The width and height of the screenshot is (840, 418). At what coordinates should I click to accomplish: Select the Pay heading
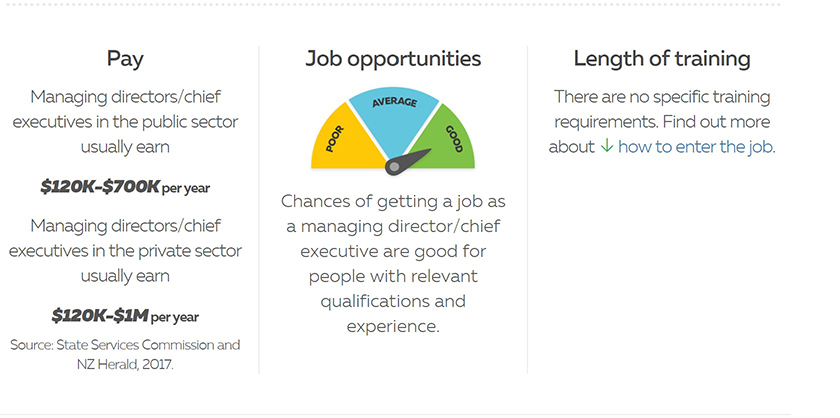(125, 58)
